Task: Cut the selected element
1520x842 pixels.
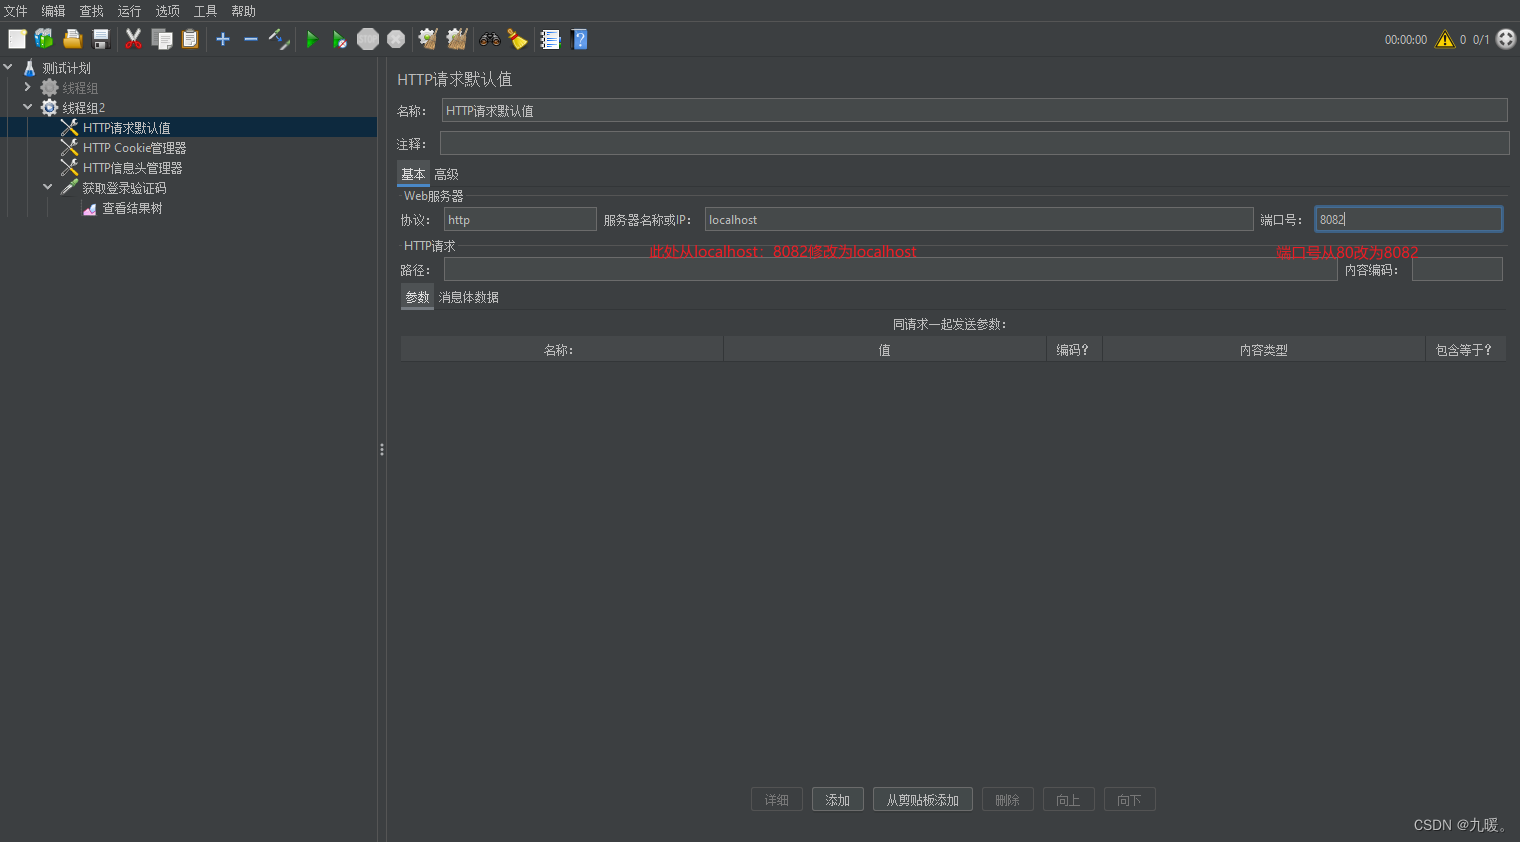Action: click(x=133, y=39)
